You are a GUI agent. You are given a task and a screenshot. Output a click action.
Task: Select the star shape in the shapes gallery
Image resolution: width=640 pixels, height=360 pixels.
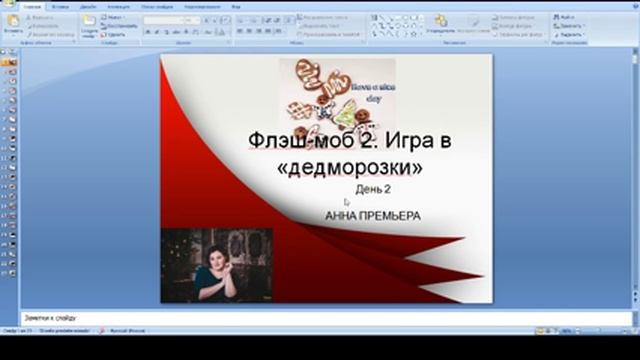(413, 34)
